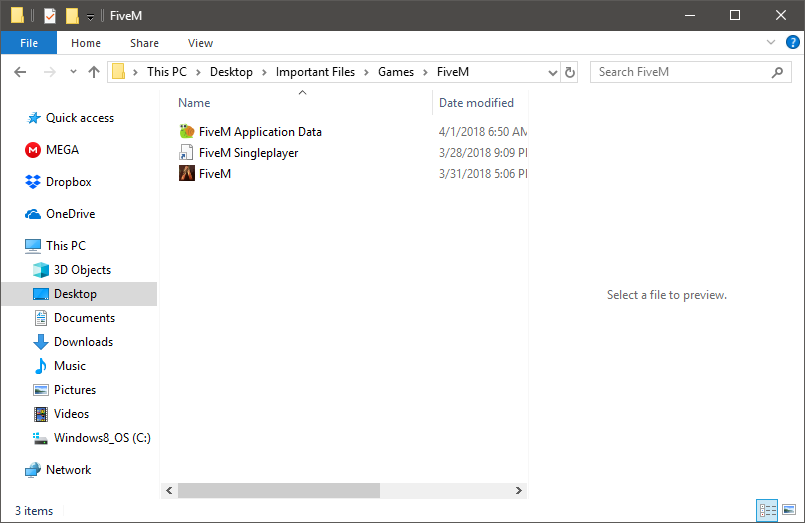The height and width of the screenshot is (523, 805).
Task: Select the 3/31/2018 5:06 PM date cell
Action: click(x=483, y=174)
